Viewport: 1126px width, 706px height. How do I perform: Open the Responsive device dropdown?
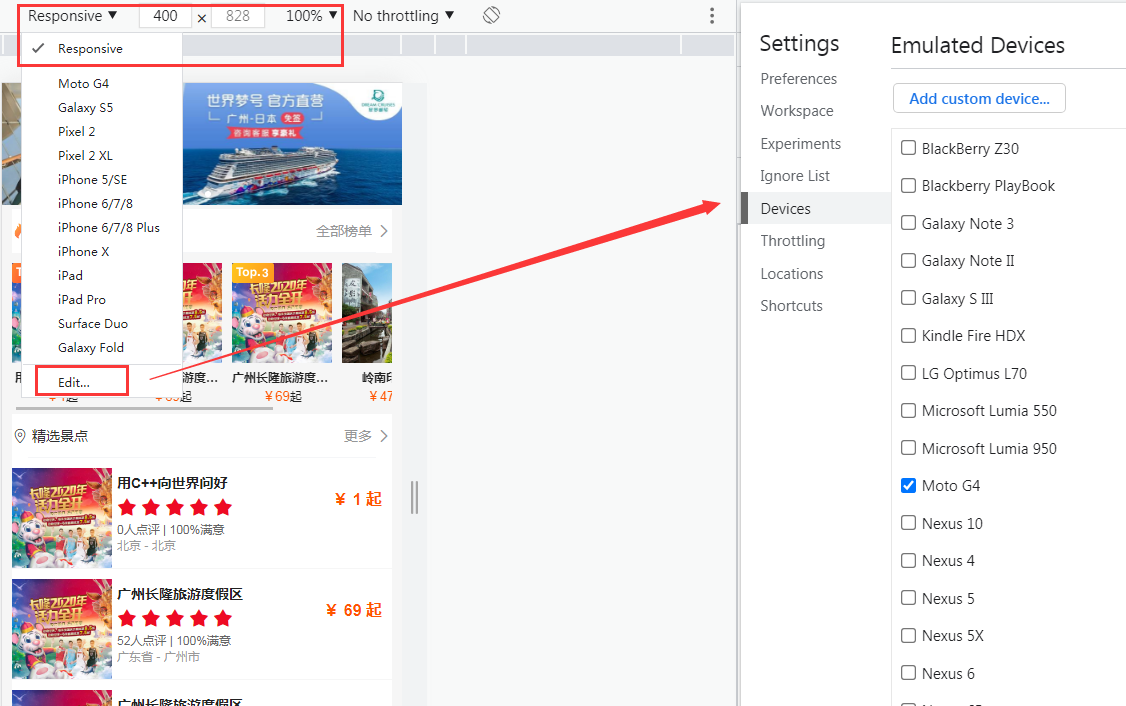tap(73, 16)
